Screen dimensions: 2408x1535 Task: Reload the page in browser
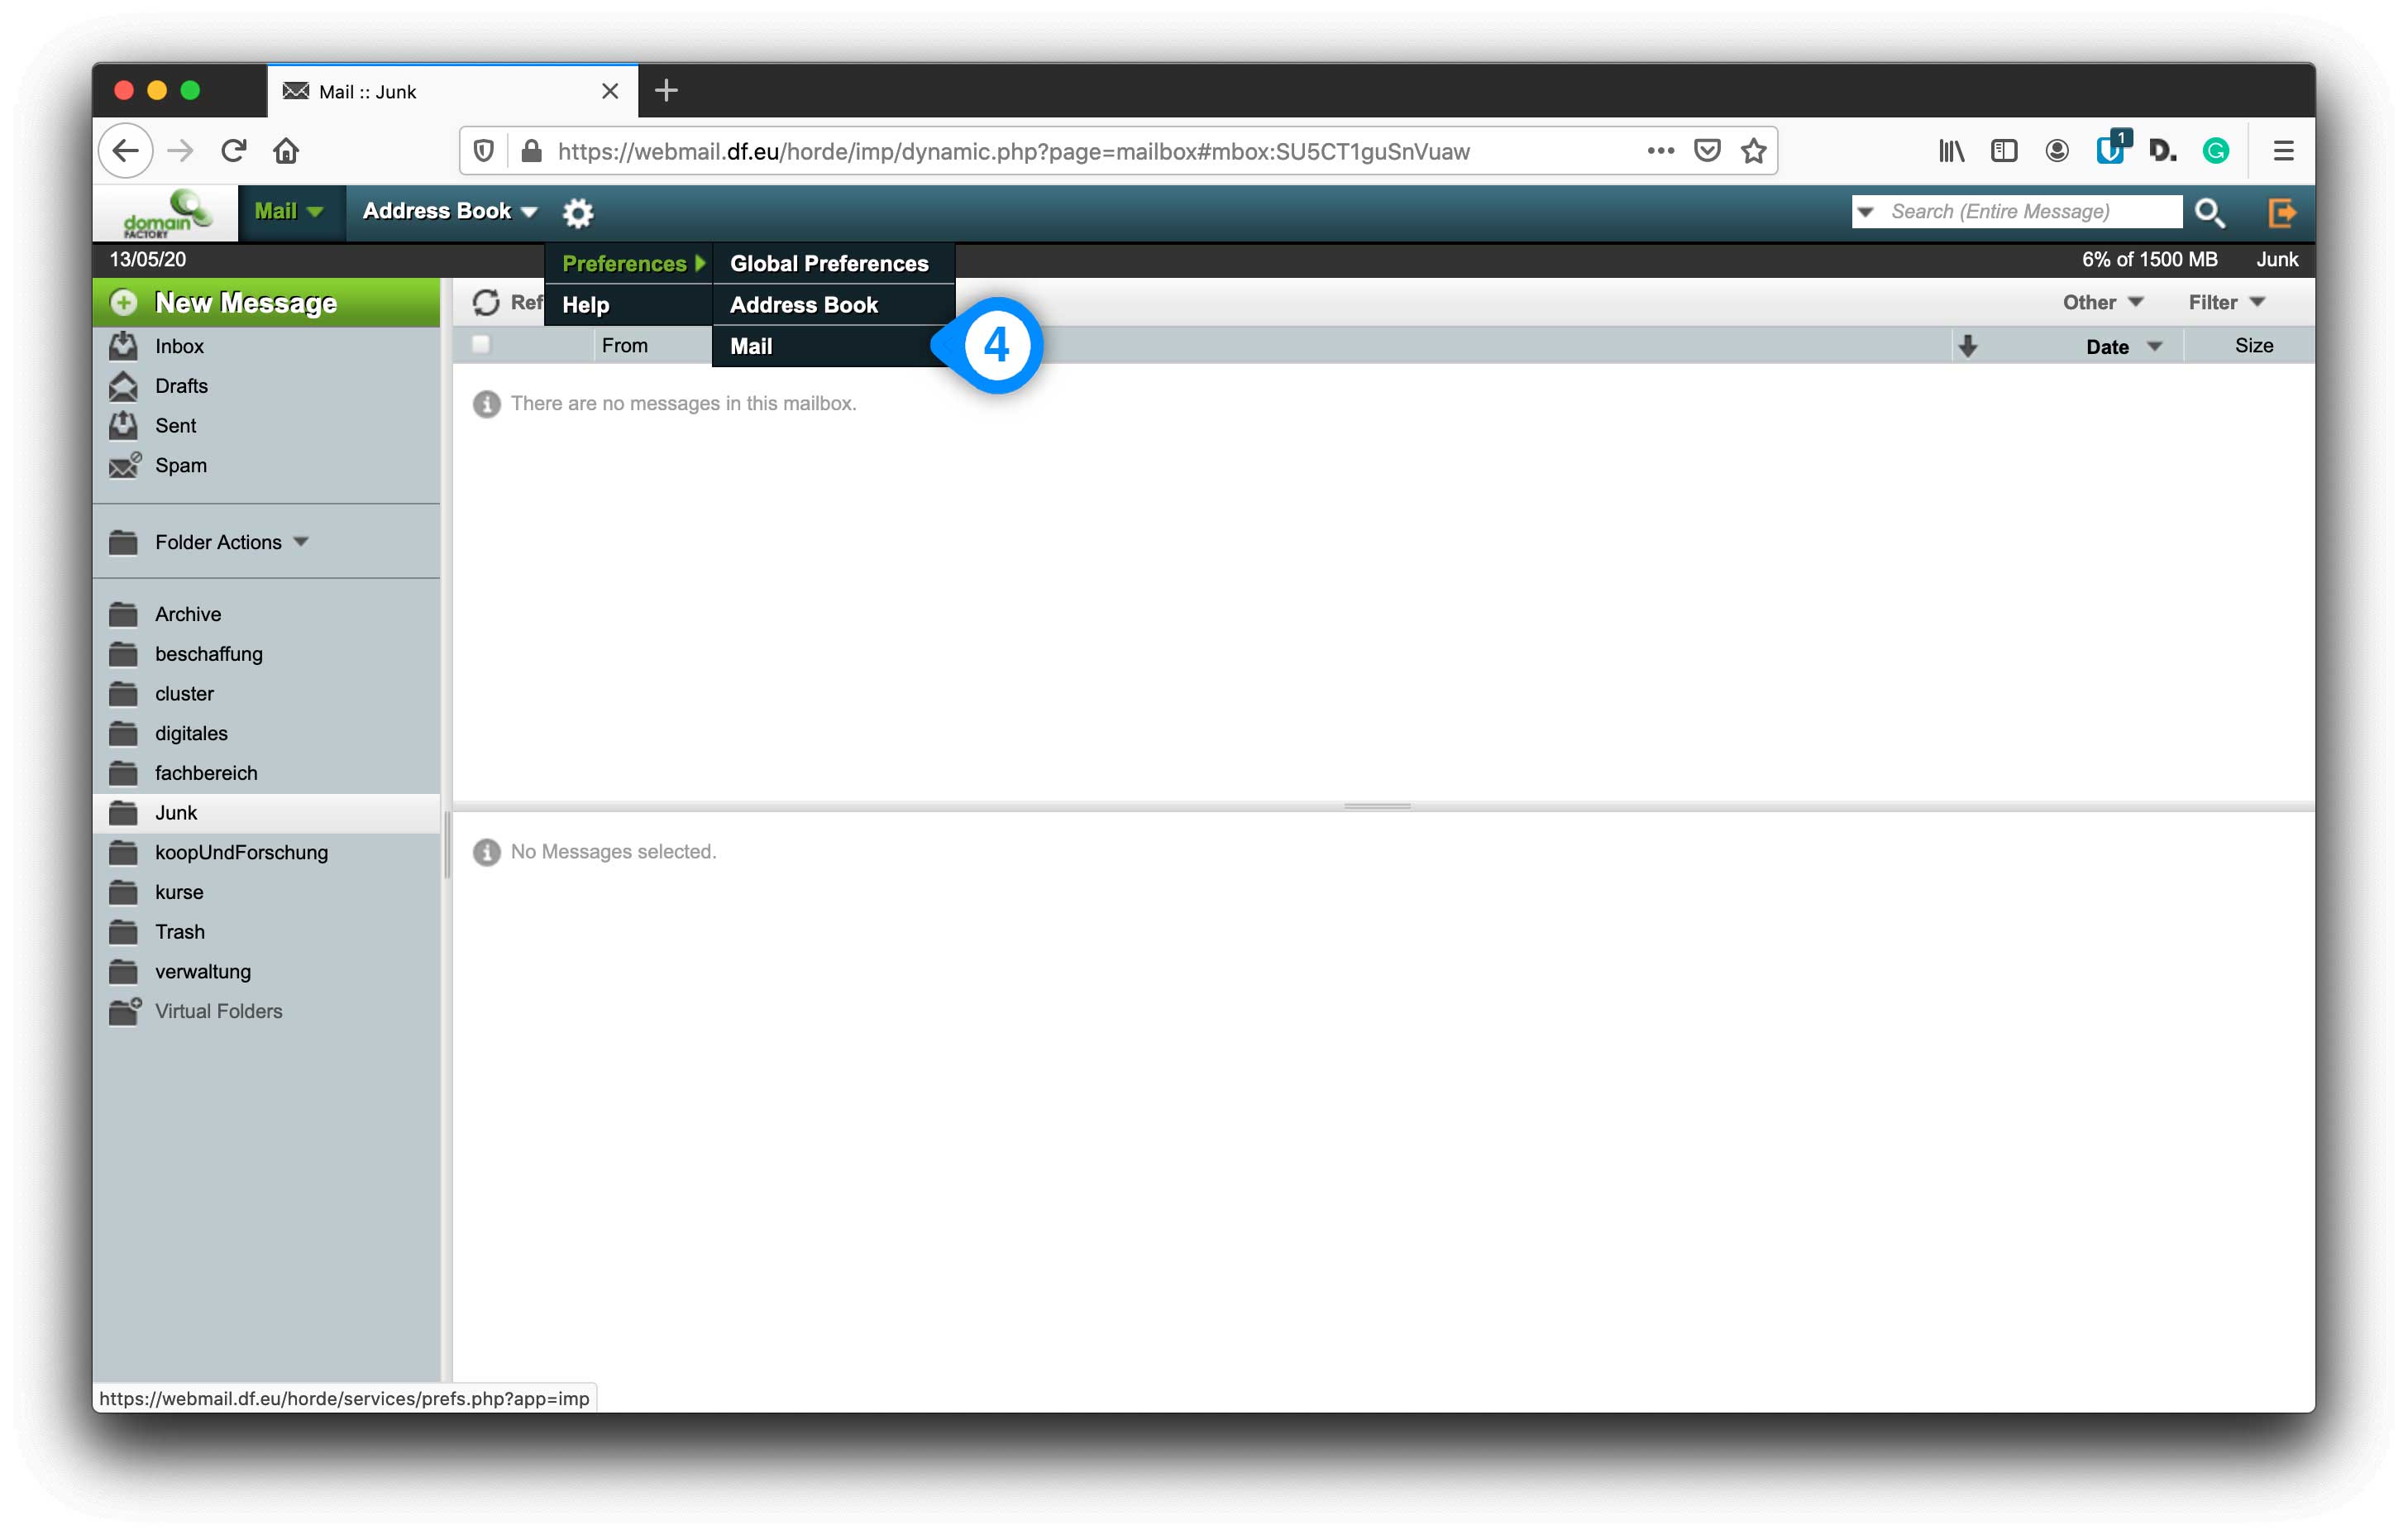pos(234,151)
